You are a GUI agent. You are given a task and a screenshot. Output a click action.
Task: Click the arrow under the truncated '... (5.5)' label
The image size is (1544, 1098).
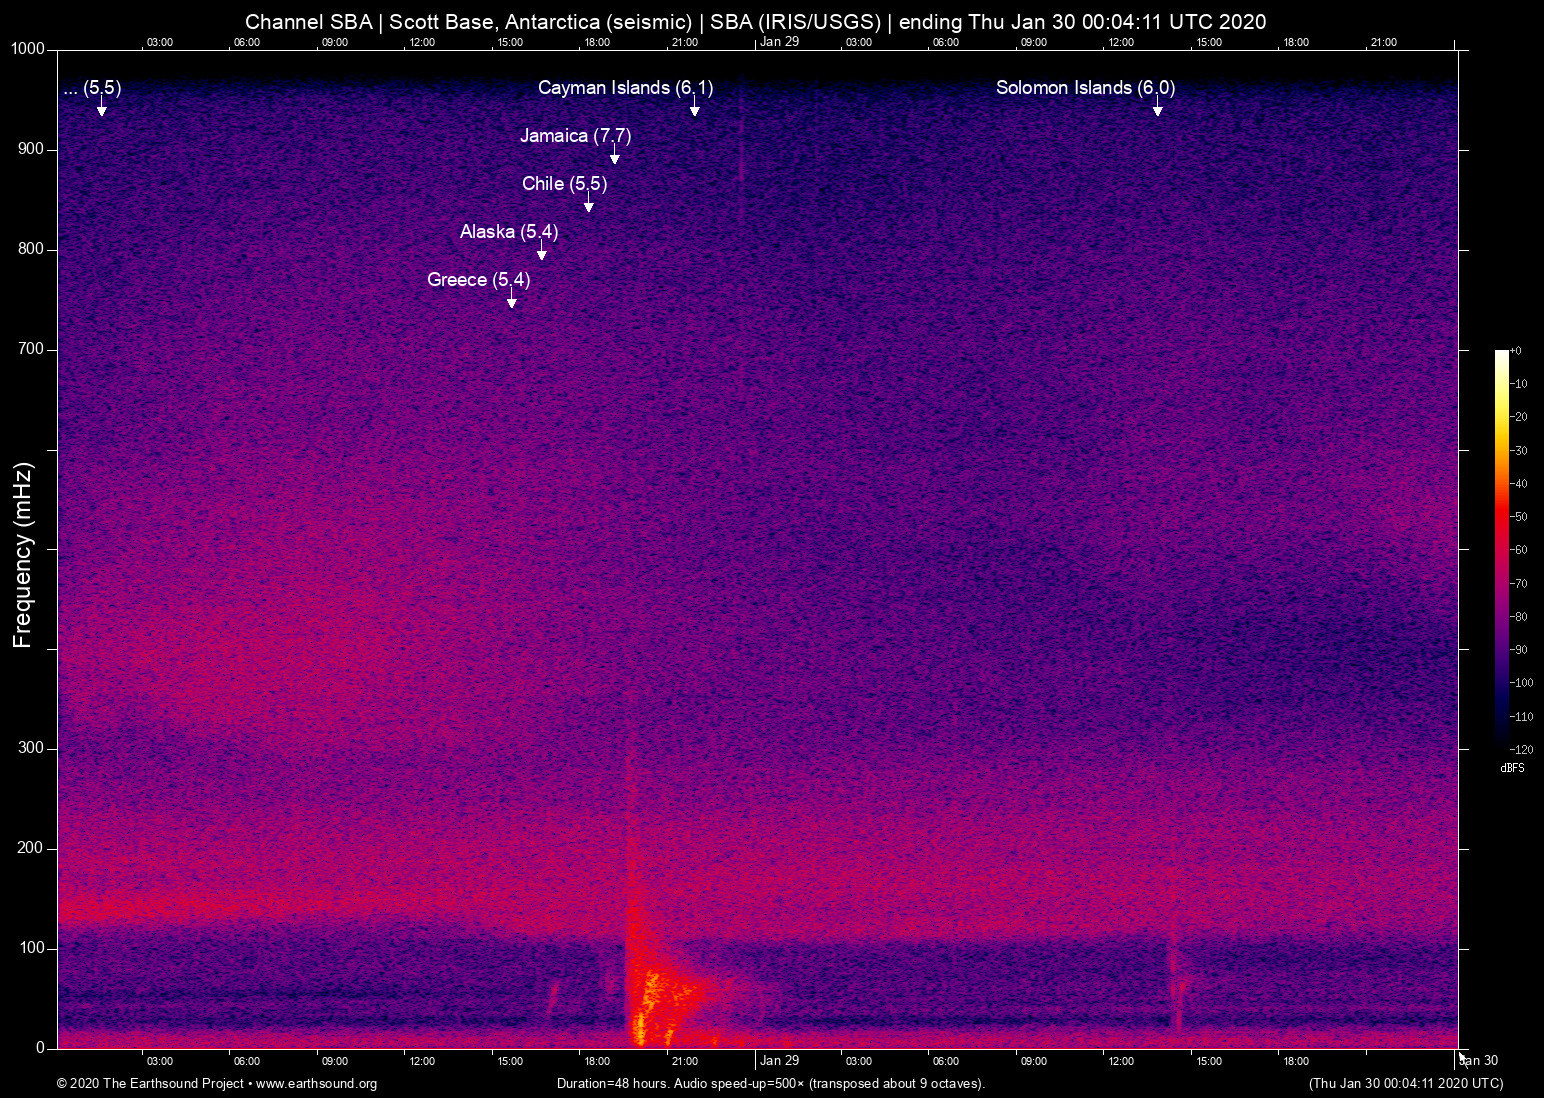tap(101, 109)
